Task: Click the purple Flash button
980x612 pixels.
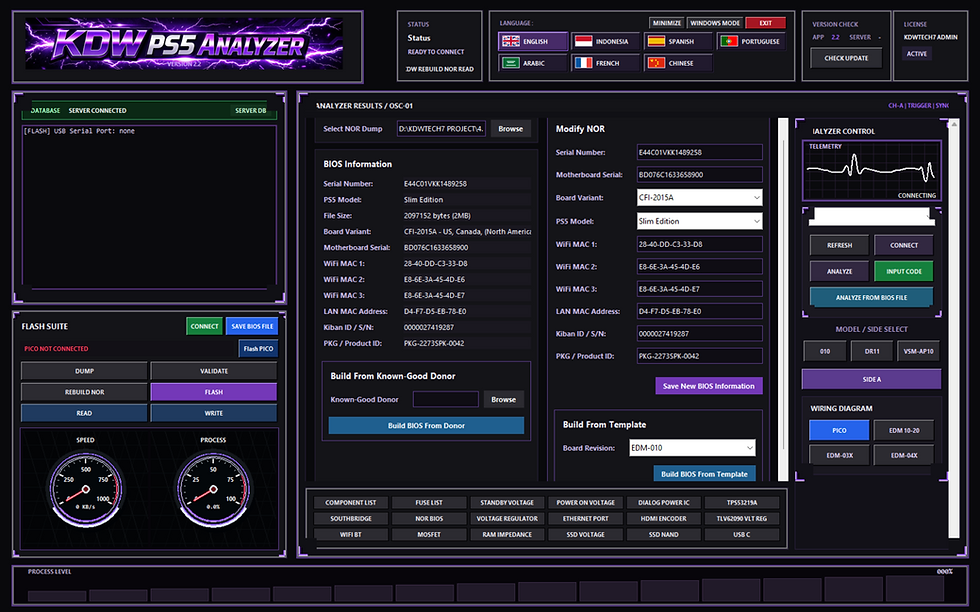Action: 214,392
